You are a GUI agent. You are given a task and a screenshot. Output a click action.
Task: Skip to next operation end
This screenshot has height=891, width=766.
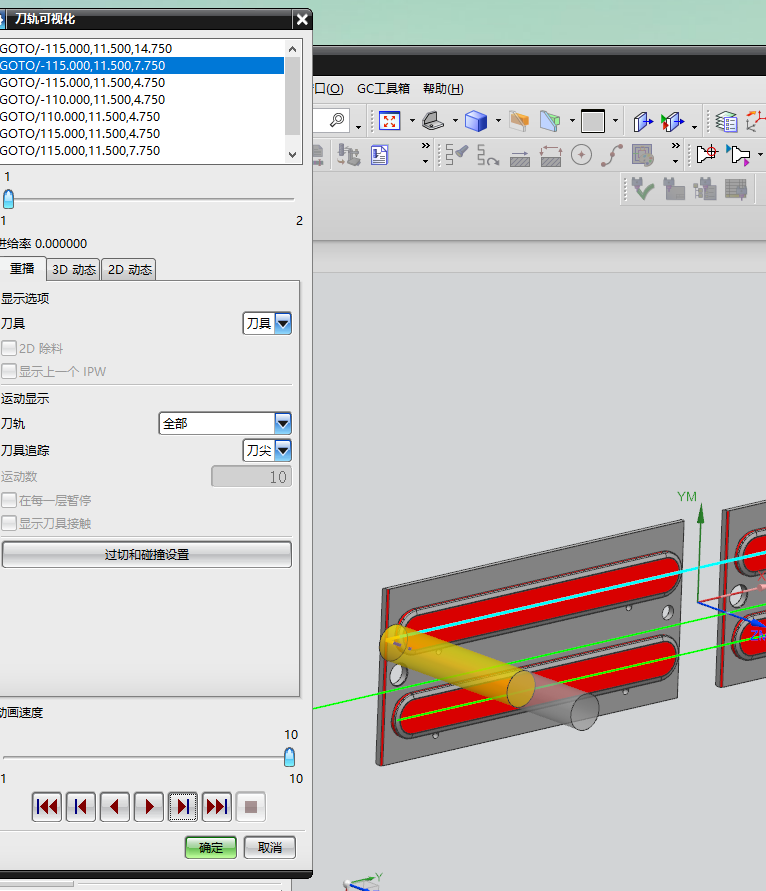point(217,806)
